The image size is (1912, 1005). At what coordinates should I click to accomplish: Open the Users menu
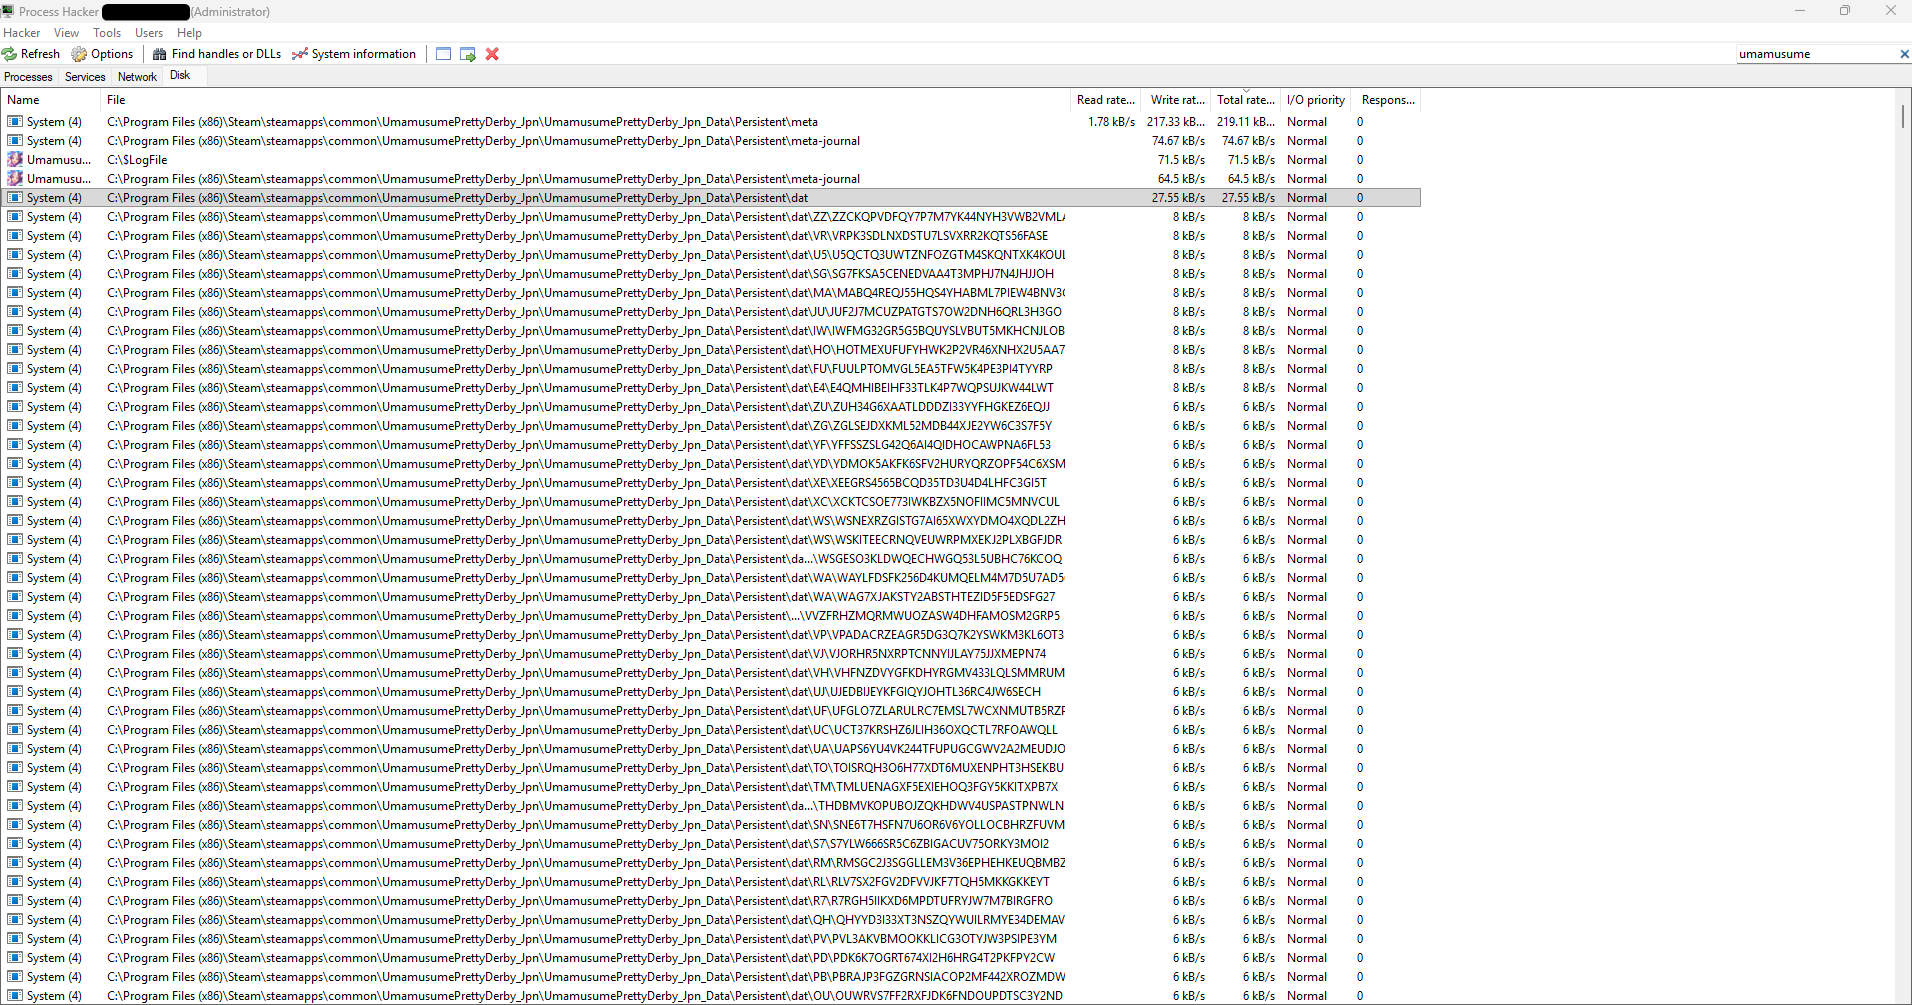pyautogui.click(x=149, y=33)
